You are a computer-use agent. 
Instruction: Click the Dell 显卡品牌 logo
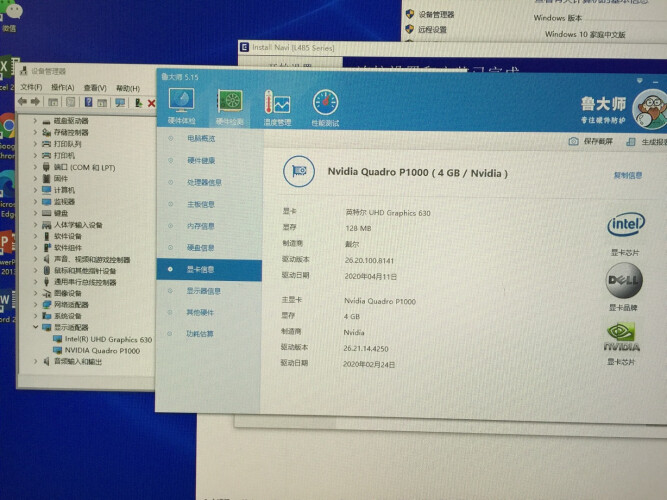(624, 280)
